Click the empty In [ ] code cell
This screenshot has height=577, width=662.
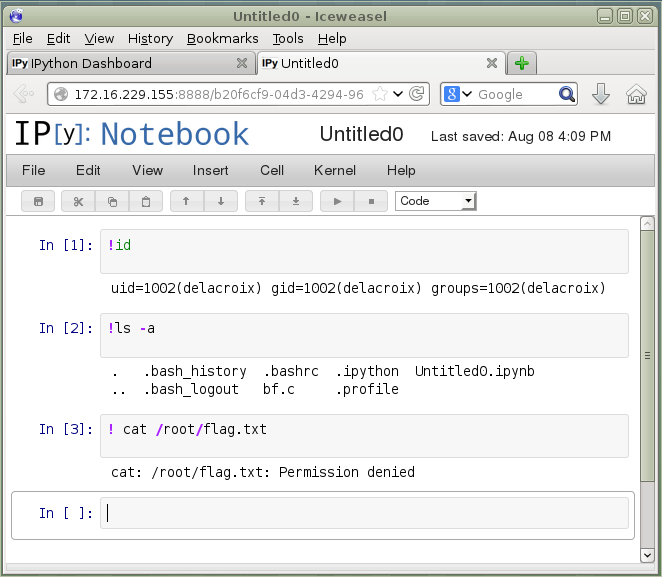[x=364, y=513]
